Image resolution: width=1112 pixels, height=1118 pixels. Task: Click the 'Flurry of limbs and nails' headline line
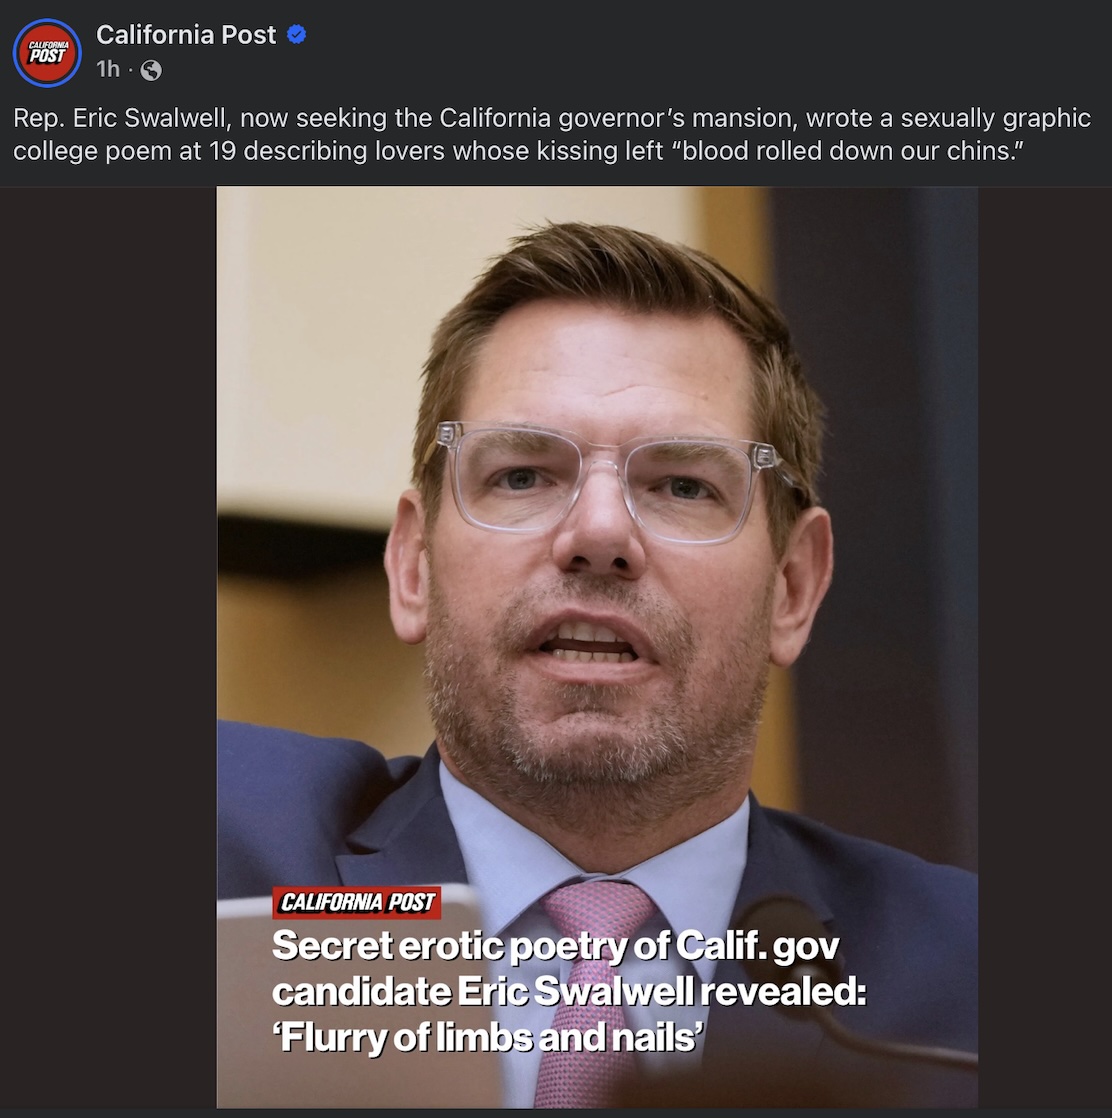[x=488, y=1037]
